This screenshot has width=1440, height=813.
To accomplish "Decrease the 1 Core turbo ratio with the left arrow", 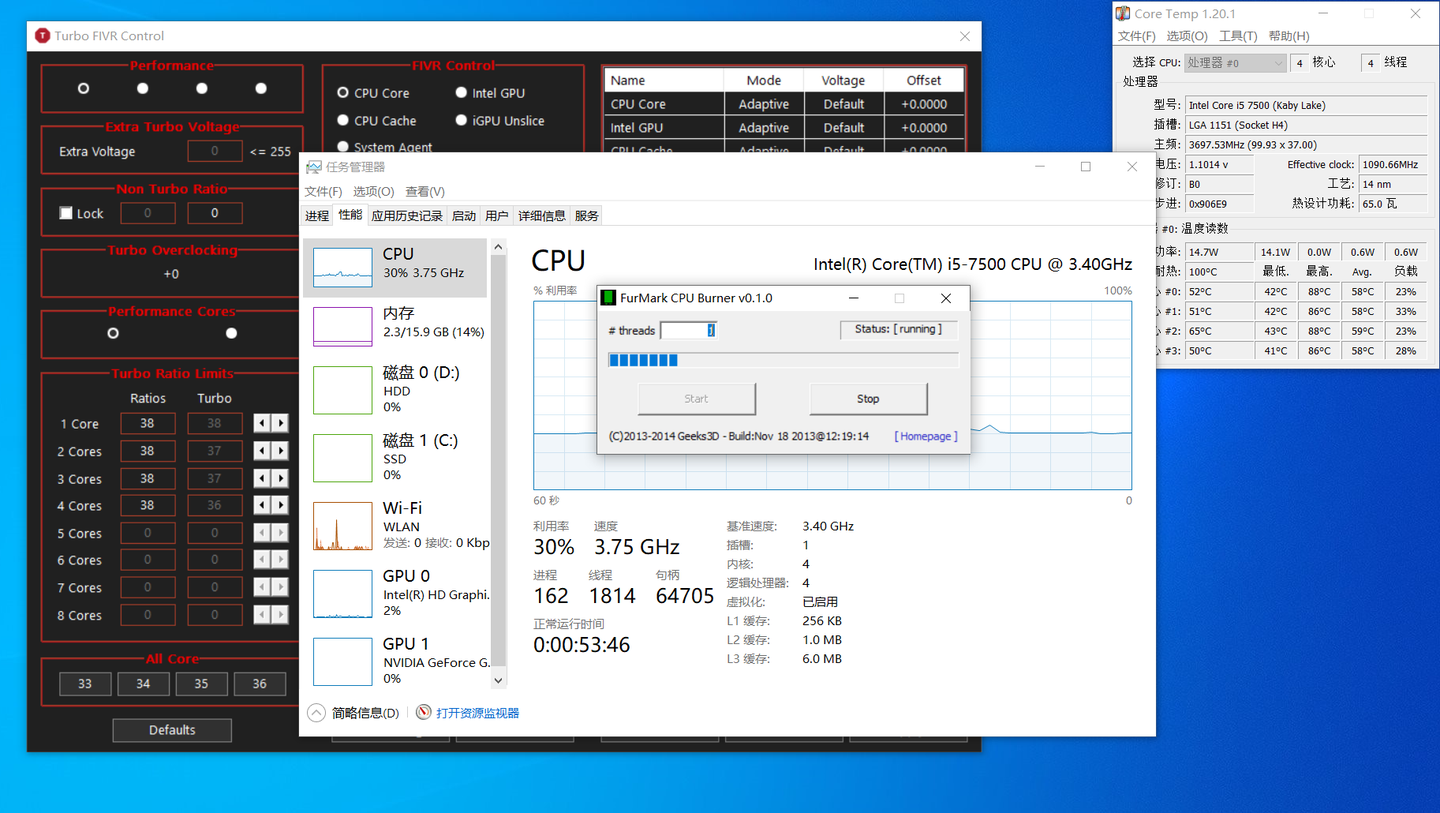I will click(262, 424).
